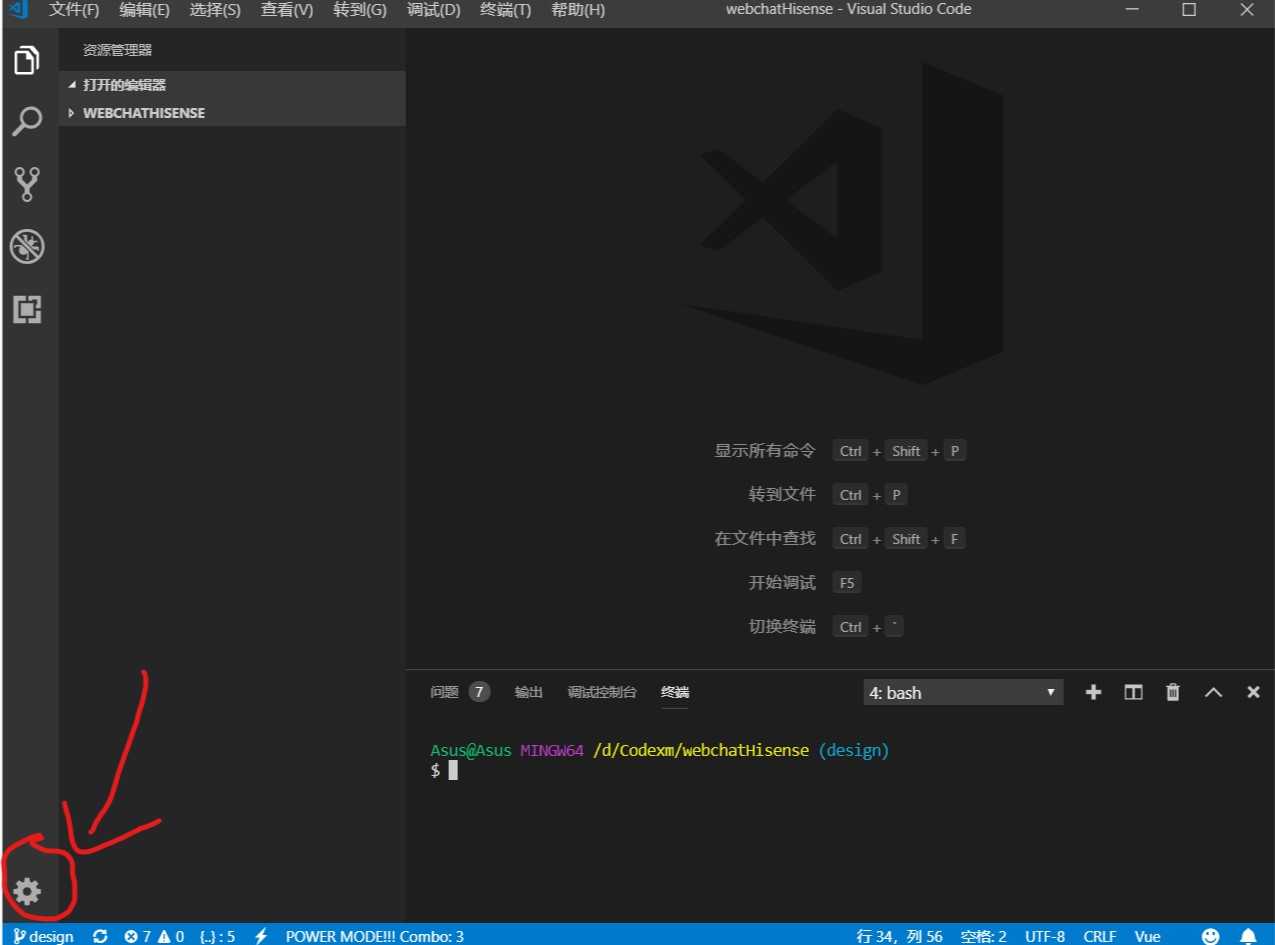Open errors and warnings count in status bar
This screenshot has height=945, width=1275.
154,936
